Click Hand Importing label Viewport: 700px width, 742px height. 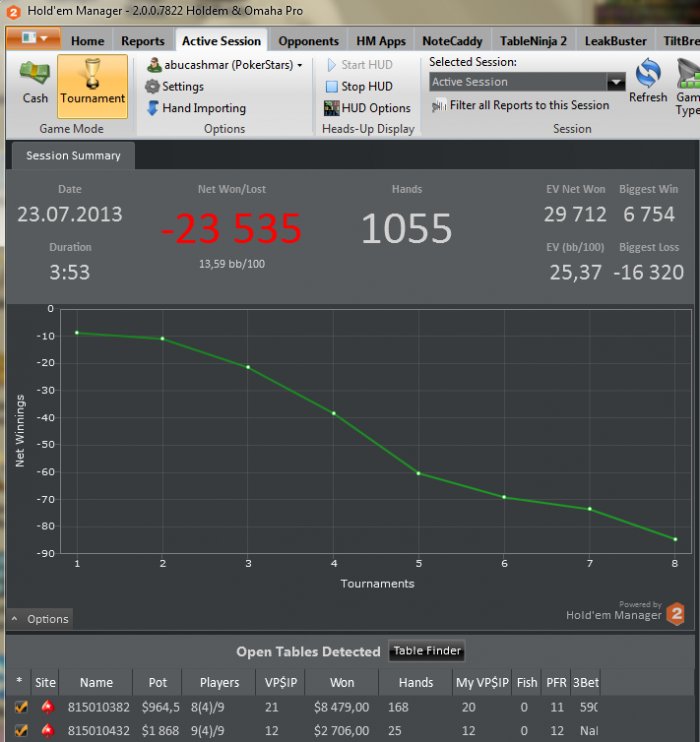(204, 108)
